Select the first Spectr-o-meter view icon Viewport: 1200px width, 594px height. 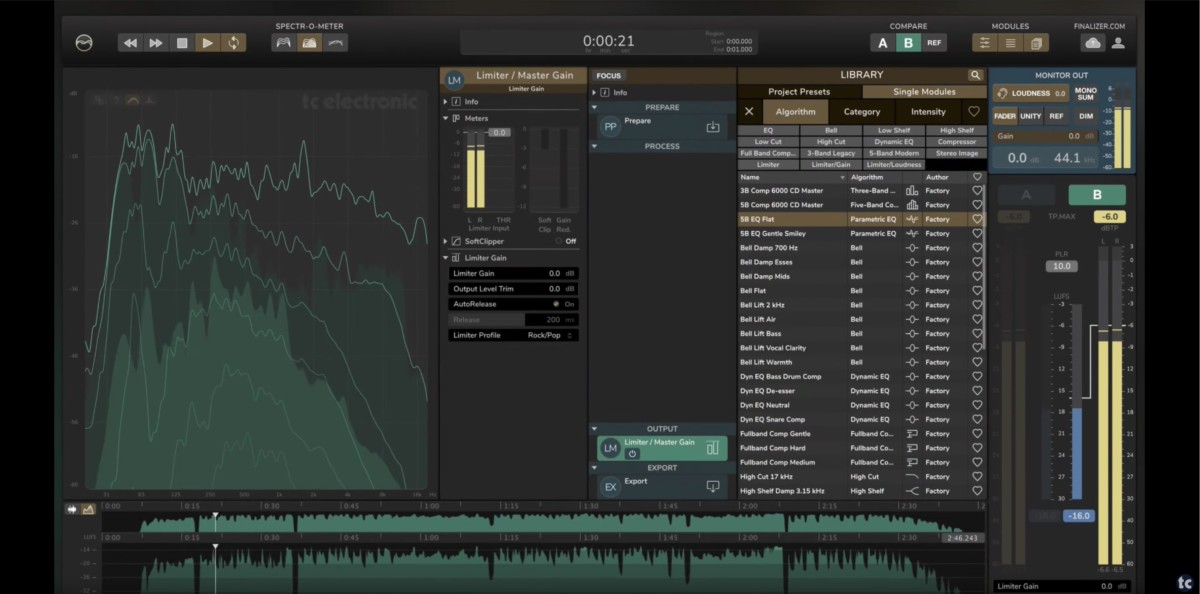click(x=283, y=43)
